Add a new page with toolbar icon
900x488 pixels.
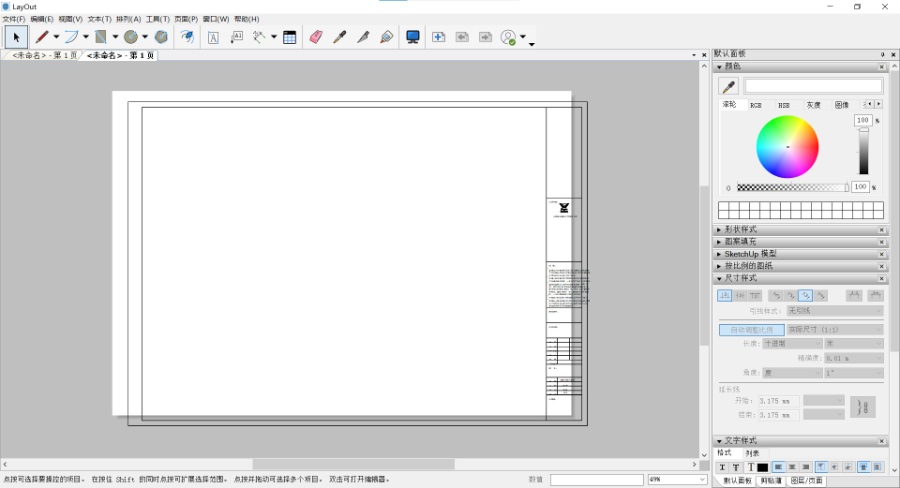(x=438, y=37)
